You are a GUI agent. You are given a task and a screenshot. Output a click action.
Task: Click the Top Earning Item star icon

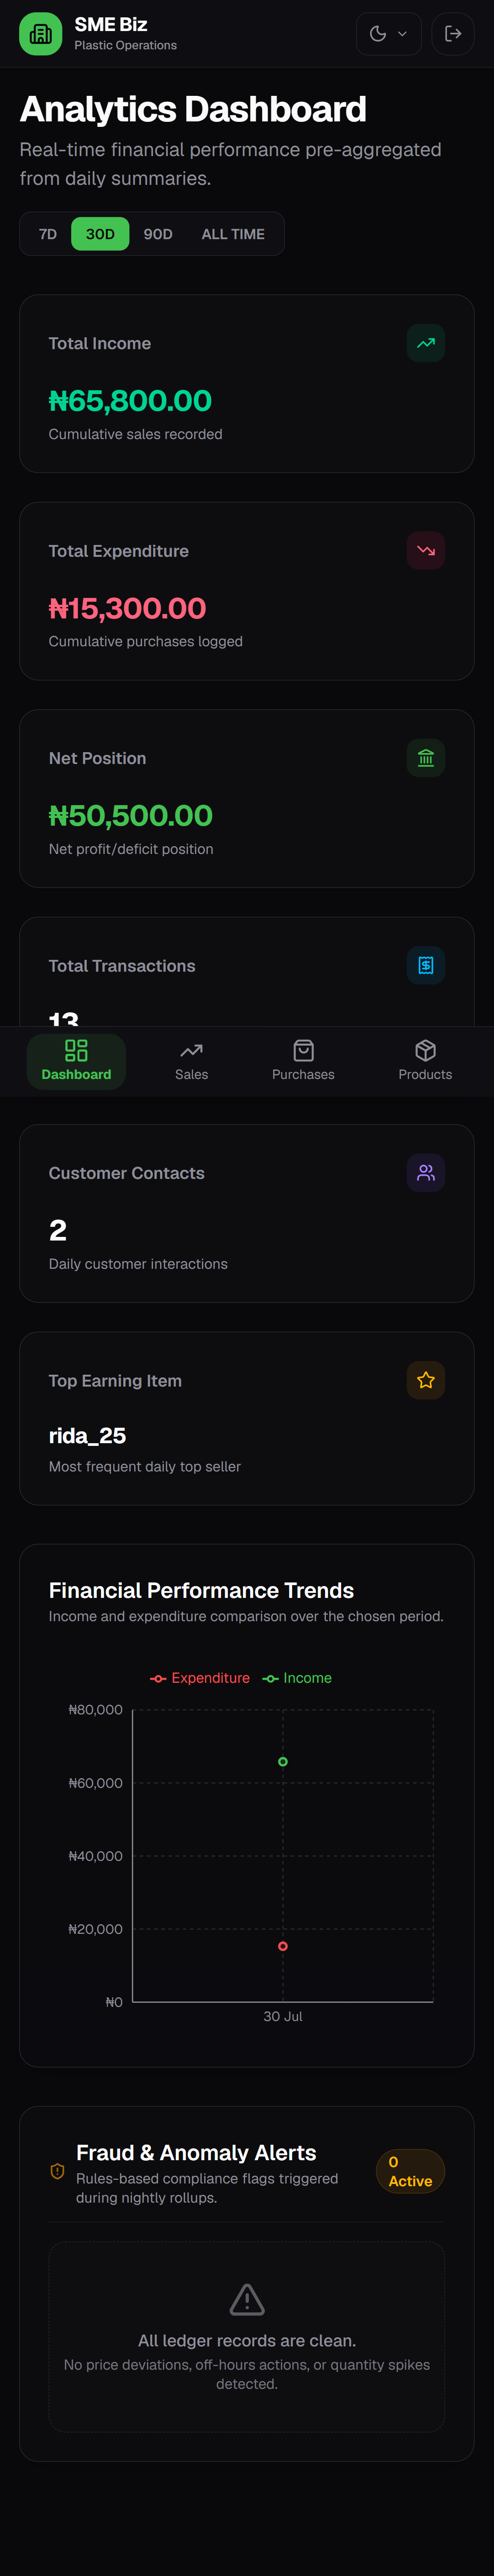[426, 1381]
